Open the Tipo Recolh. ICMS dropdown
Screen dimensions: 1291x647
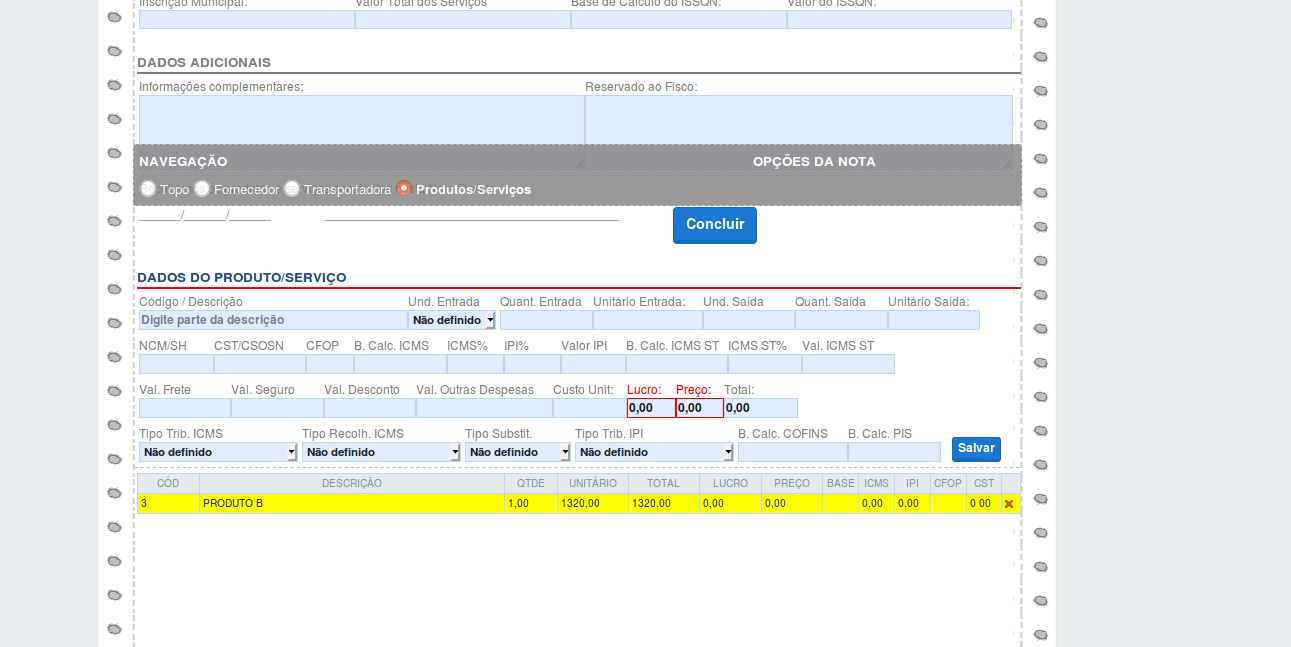381,452
